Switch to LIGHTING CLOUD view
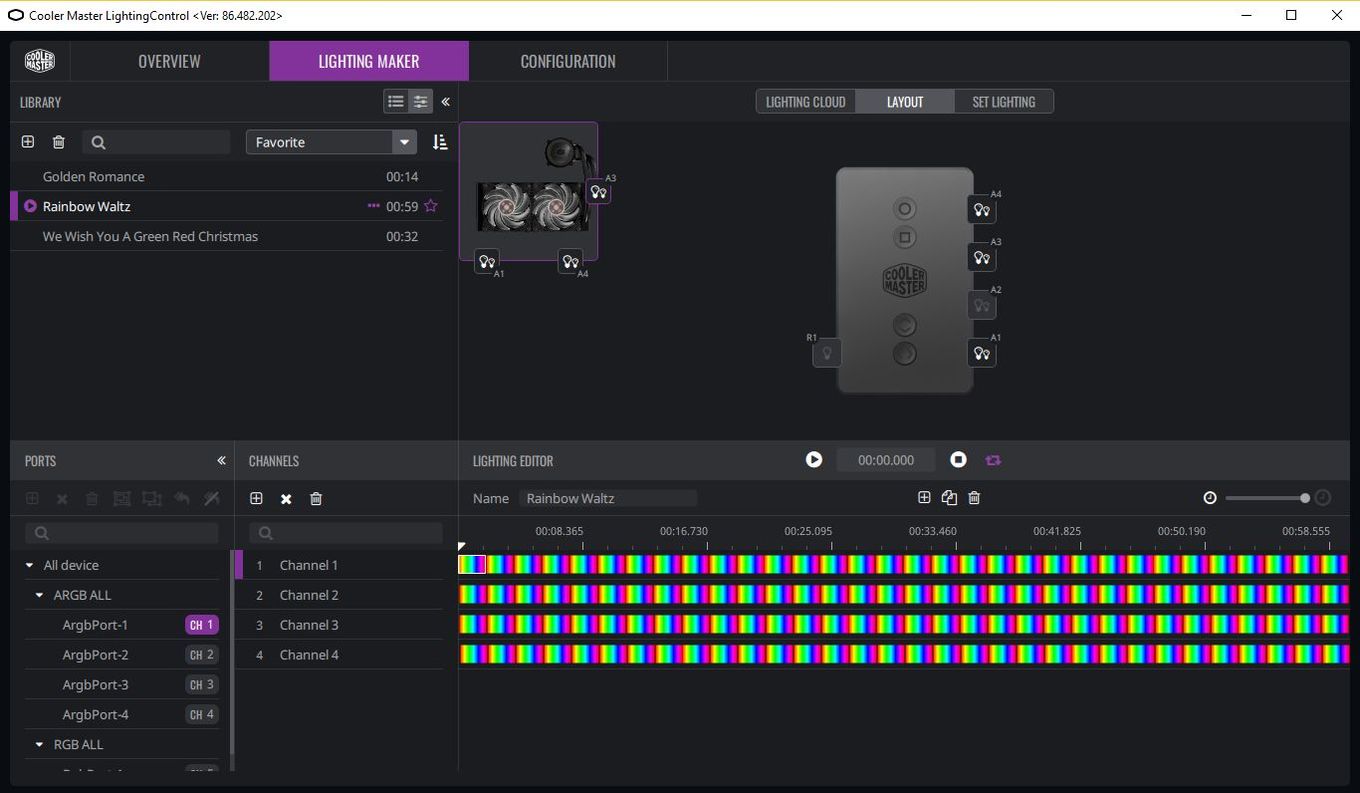This screenshot has height=793, width=1360. point(806,102)
